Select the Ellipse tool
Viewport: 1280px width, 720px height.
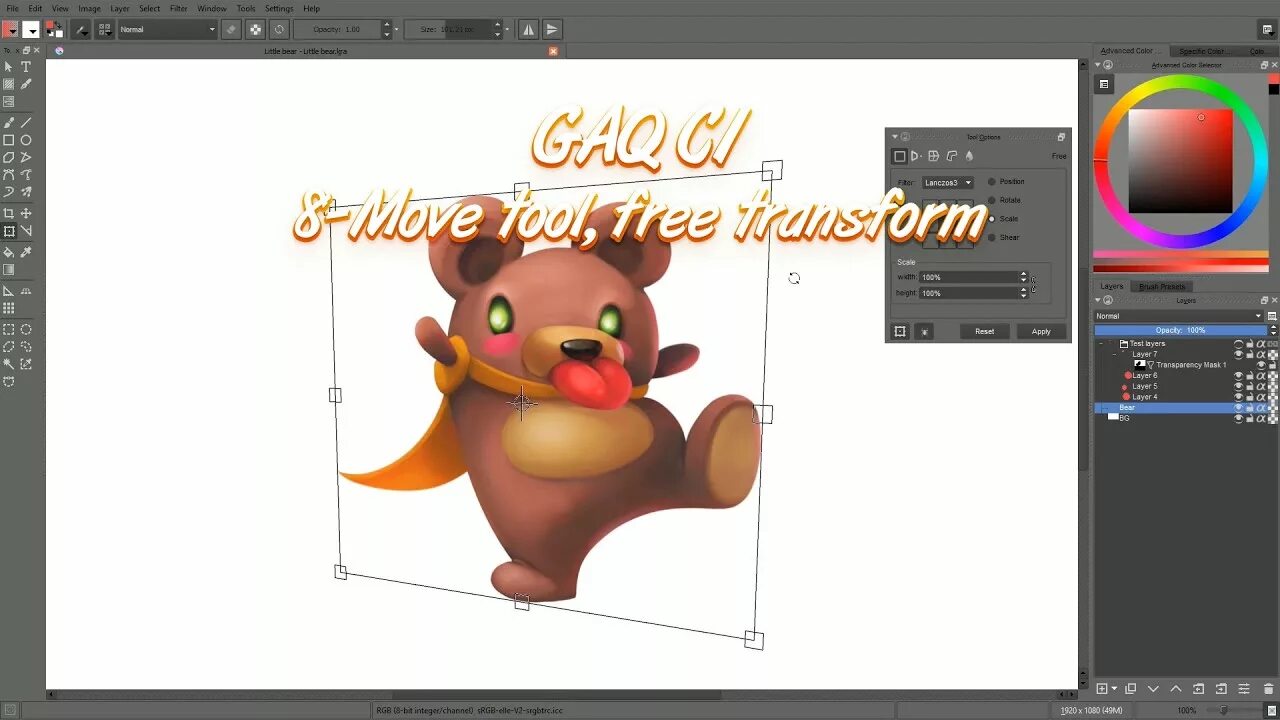[26, 140]
